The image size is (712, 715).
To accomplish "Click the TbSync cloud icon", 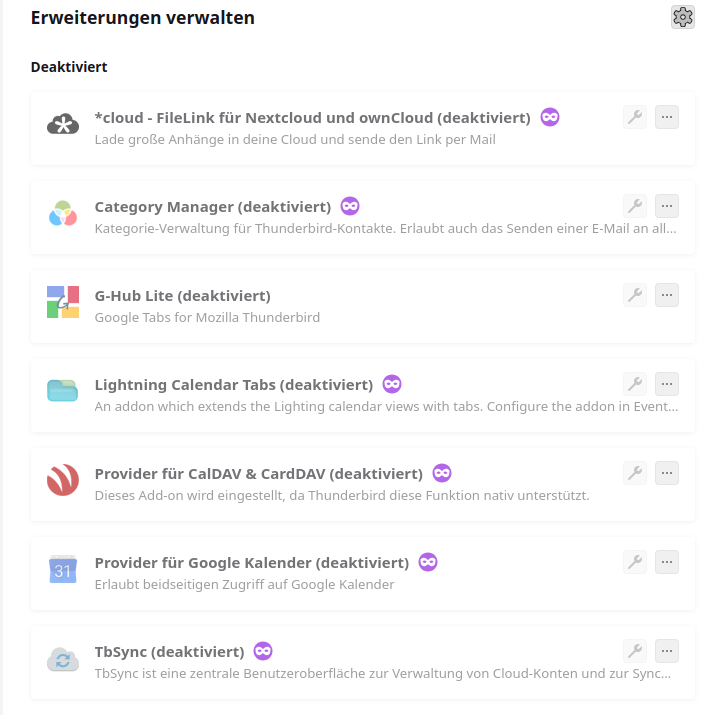I will [63, 658].
